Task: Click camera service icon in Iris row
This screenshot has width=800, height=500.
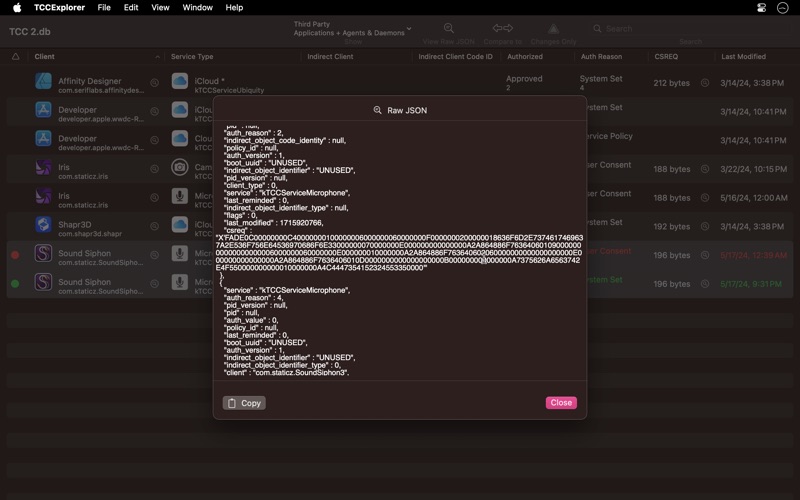Action: [x=180, y=167]
